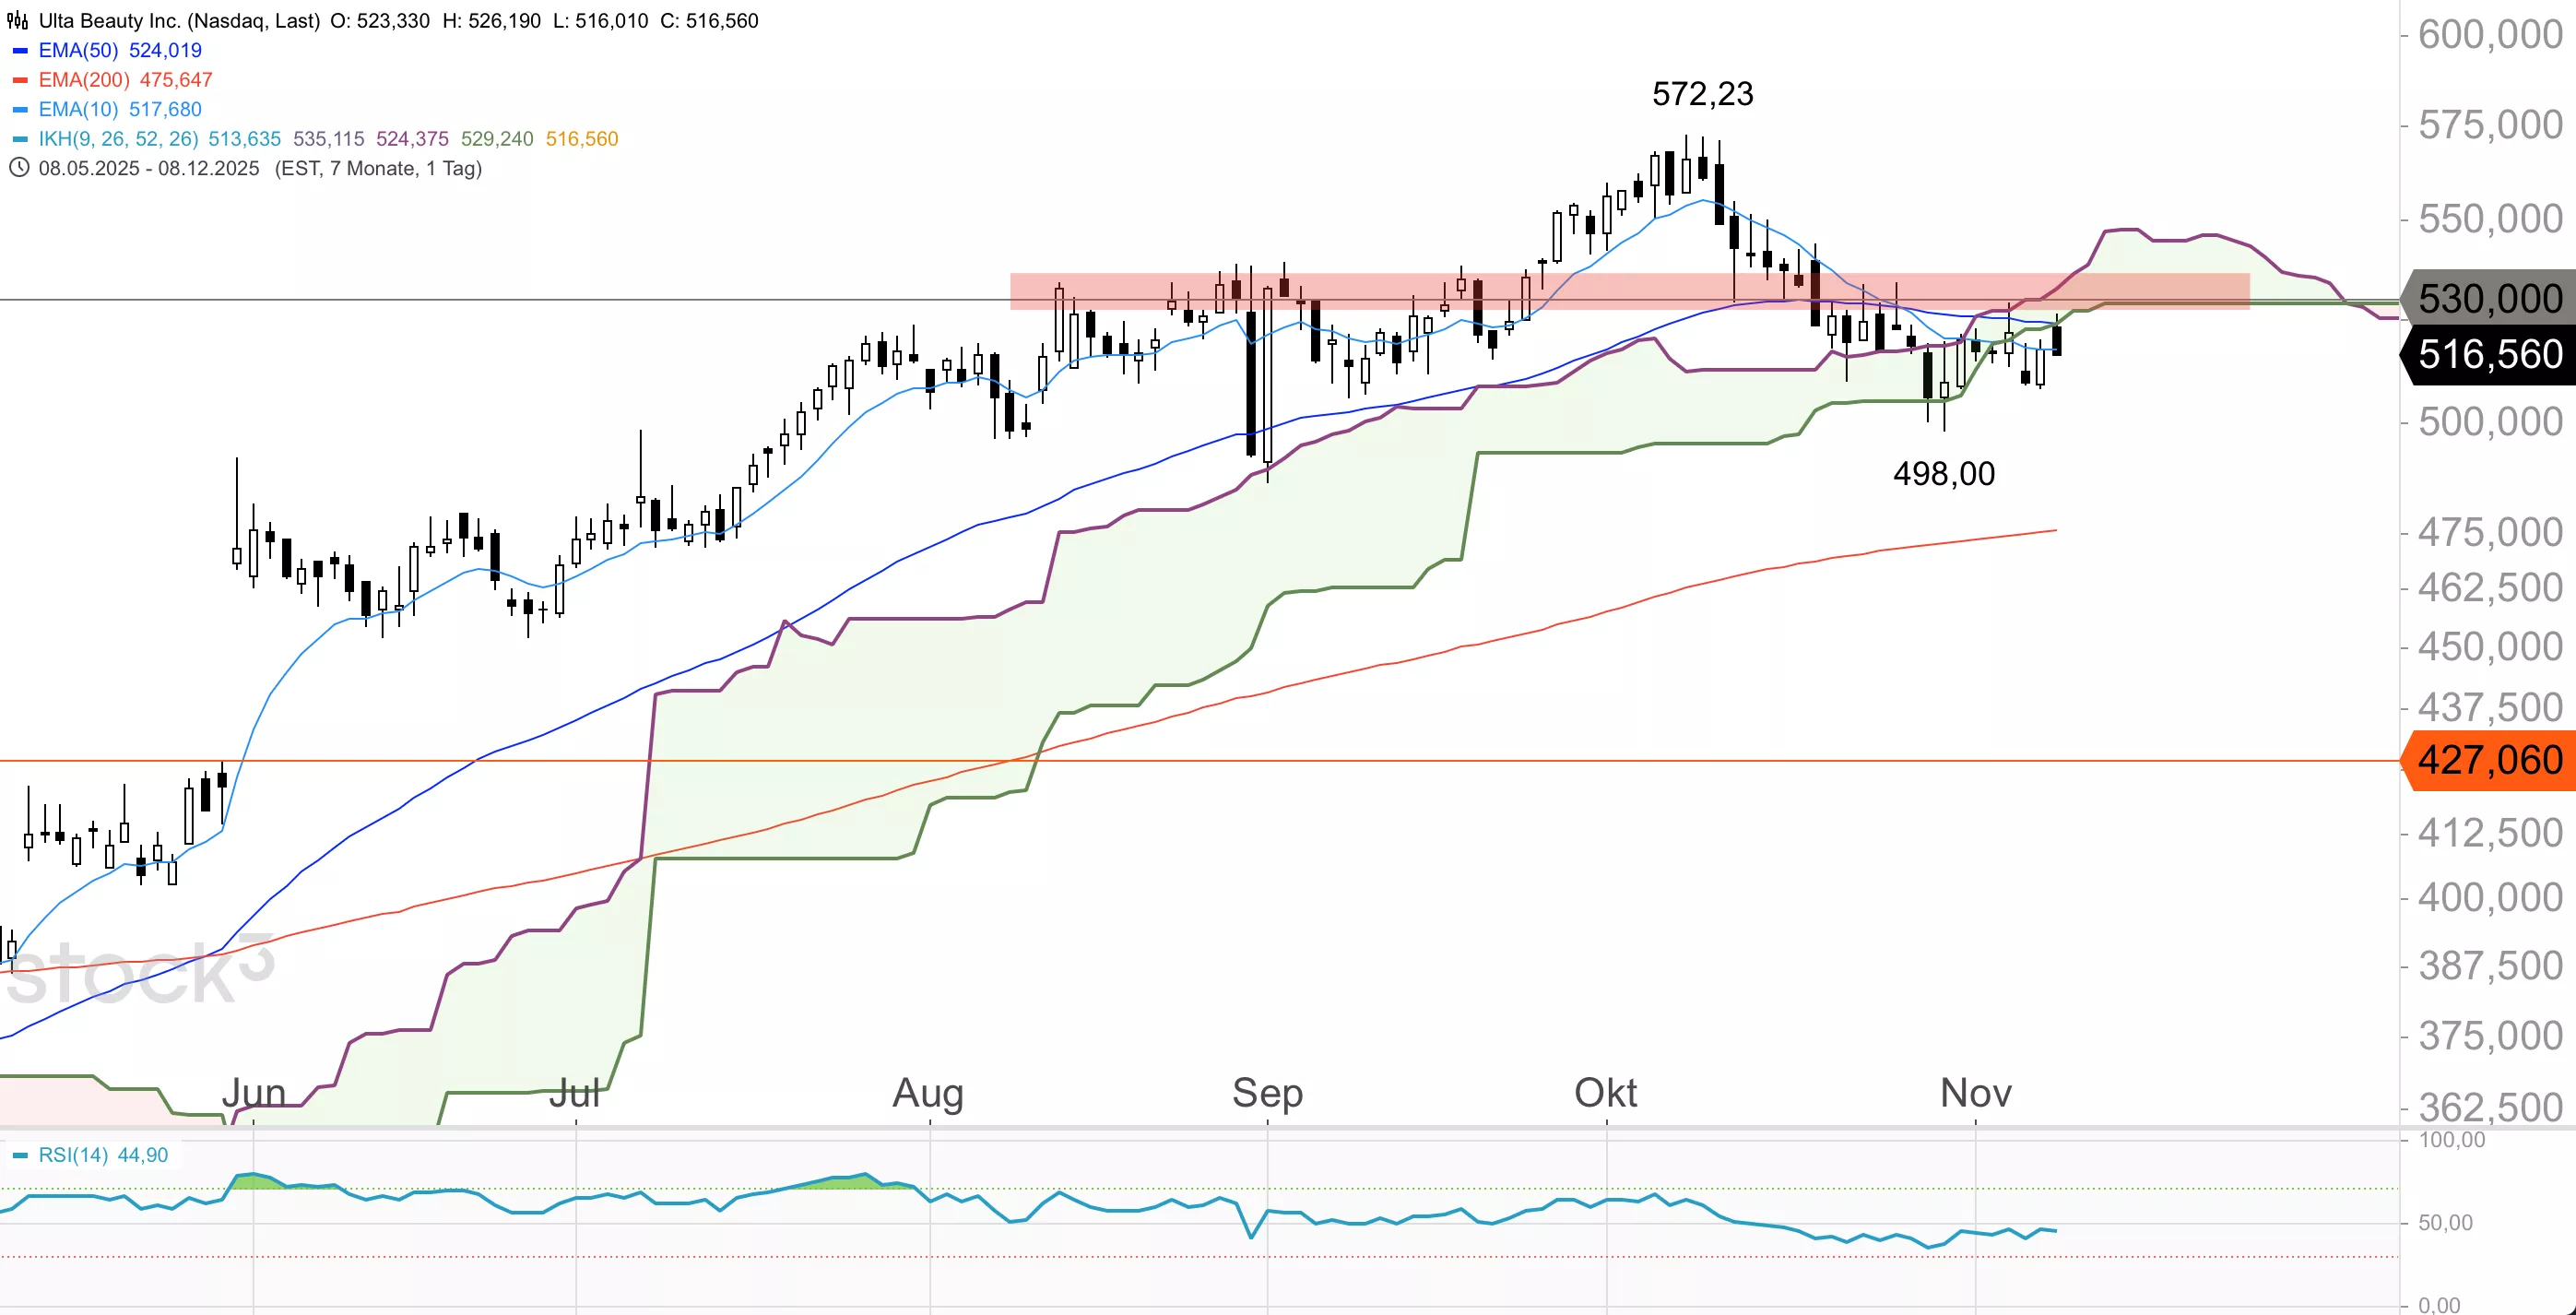Screen dimensions: 2576x1315
Task: Click the candlestick chart-type icon beside Ulta Beauty
Action: [17, 21]
